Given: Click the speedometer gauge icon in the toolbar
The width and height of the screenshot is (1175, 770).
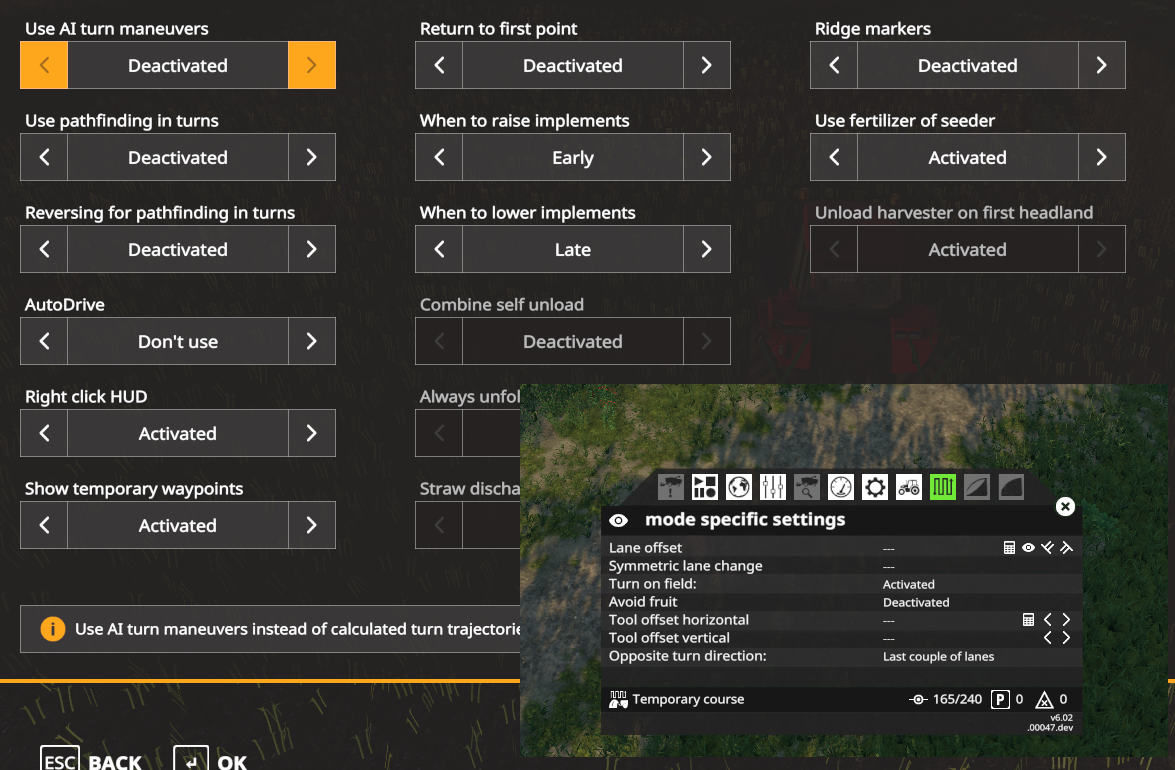Looking at the screenshot, I should [x=841, y=486].
